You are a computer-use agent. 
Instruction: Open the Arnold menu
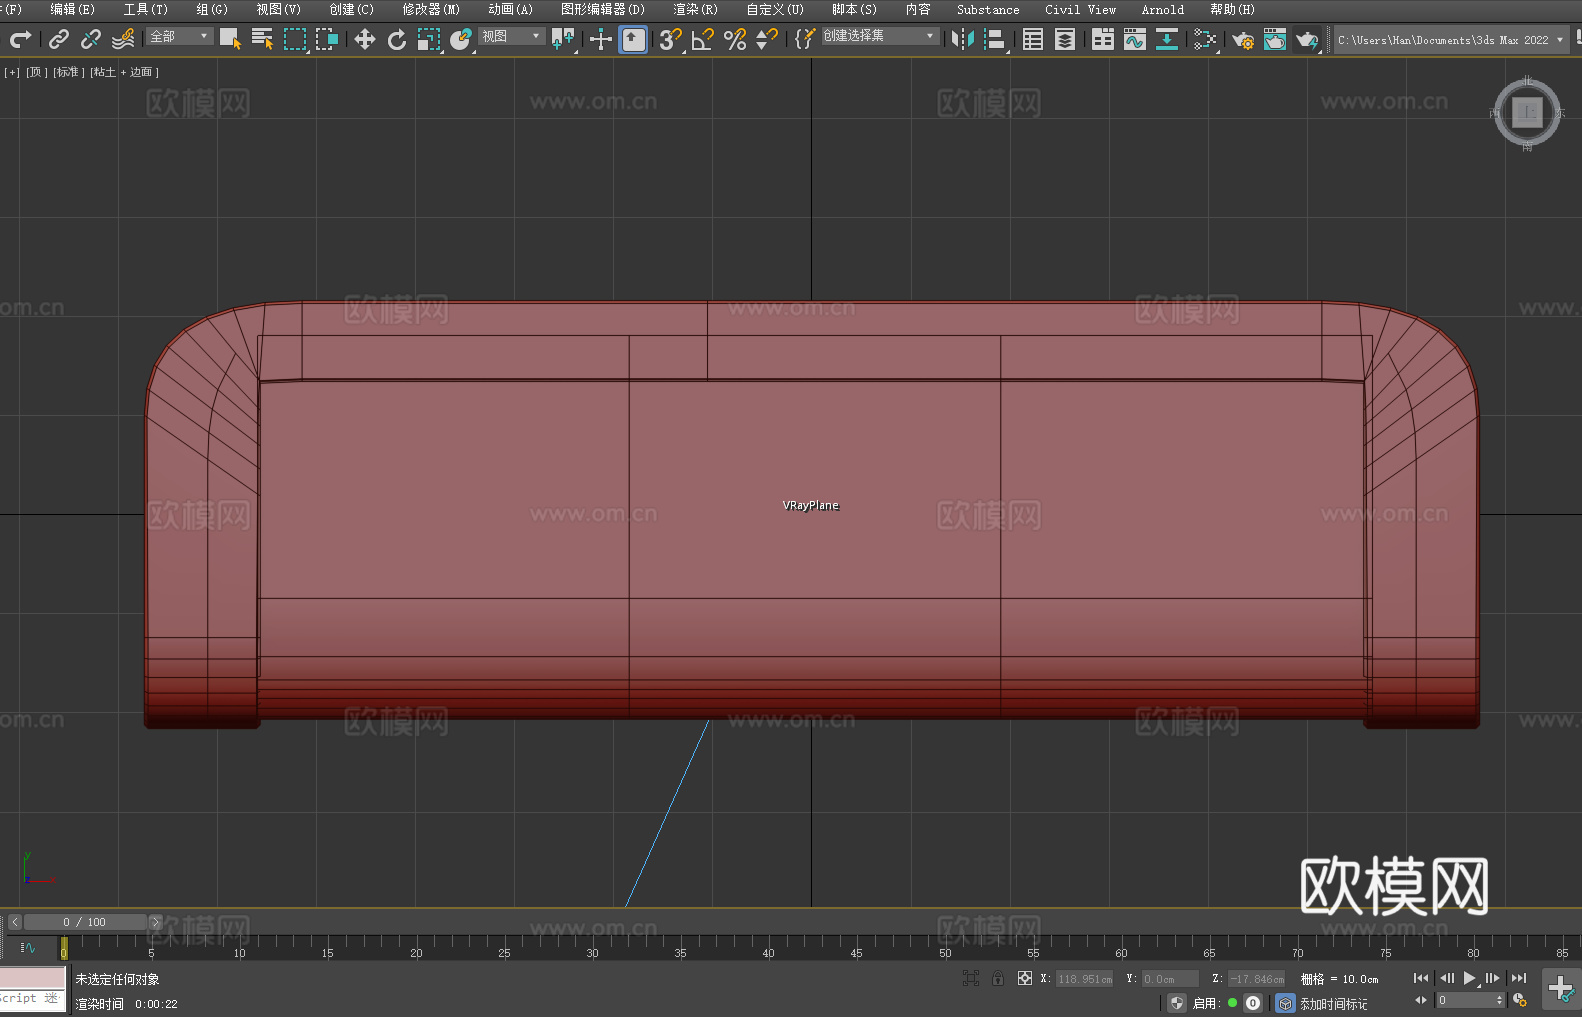[1163, 9]
